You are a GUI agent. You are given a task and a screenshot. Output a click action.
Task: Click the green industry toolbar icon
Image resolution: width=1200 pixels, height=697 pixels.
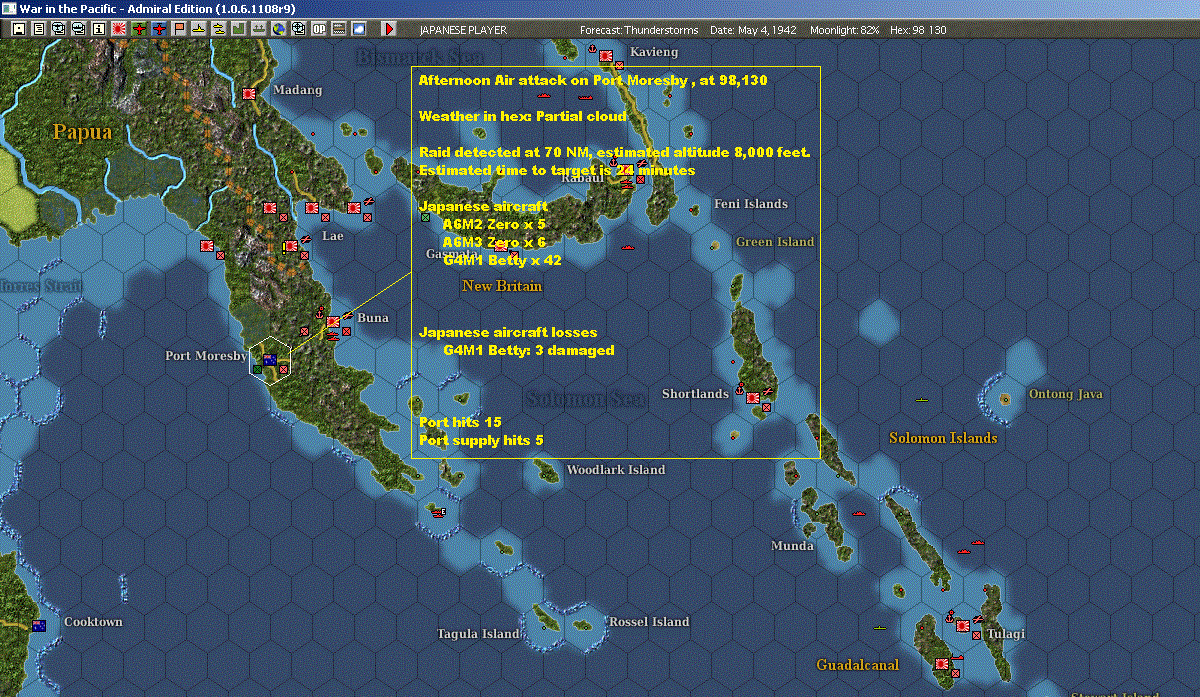point(238,29)
